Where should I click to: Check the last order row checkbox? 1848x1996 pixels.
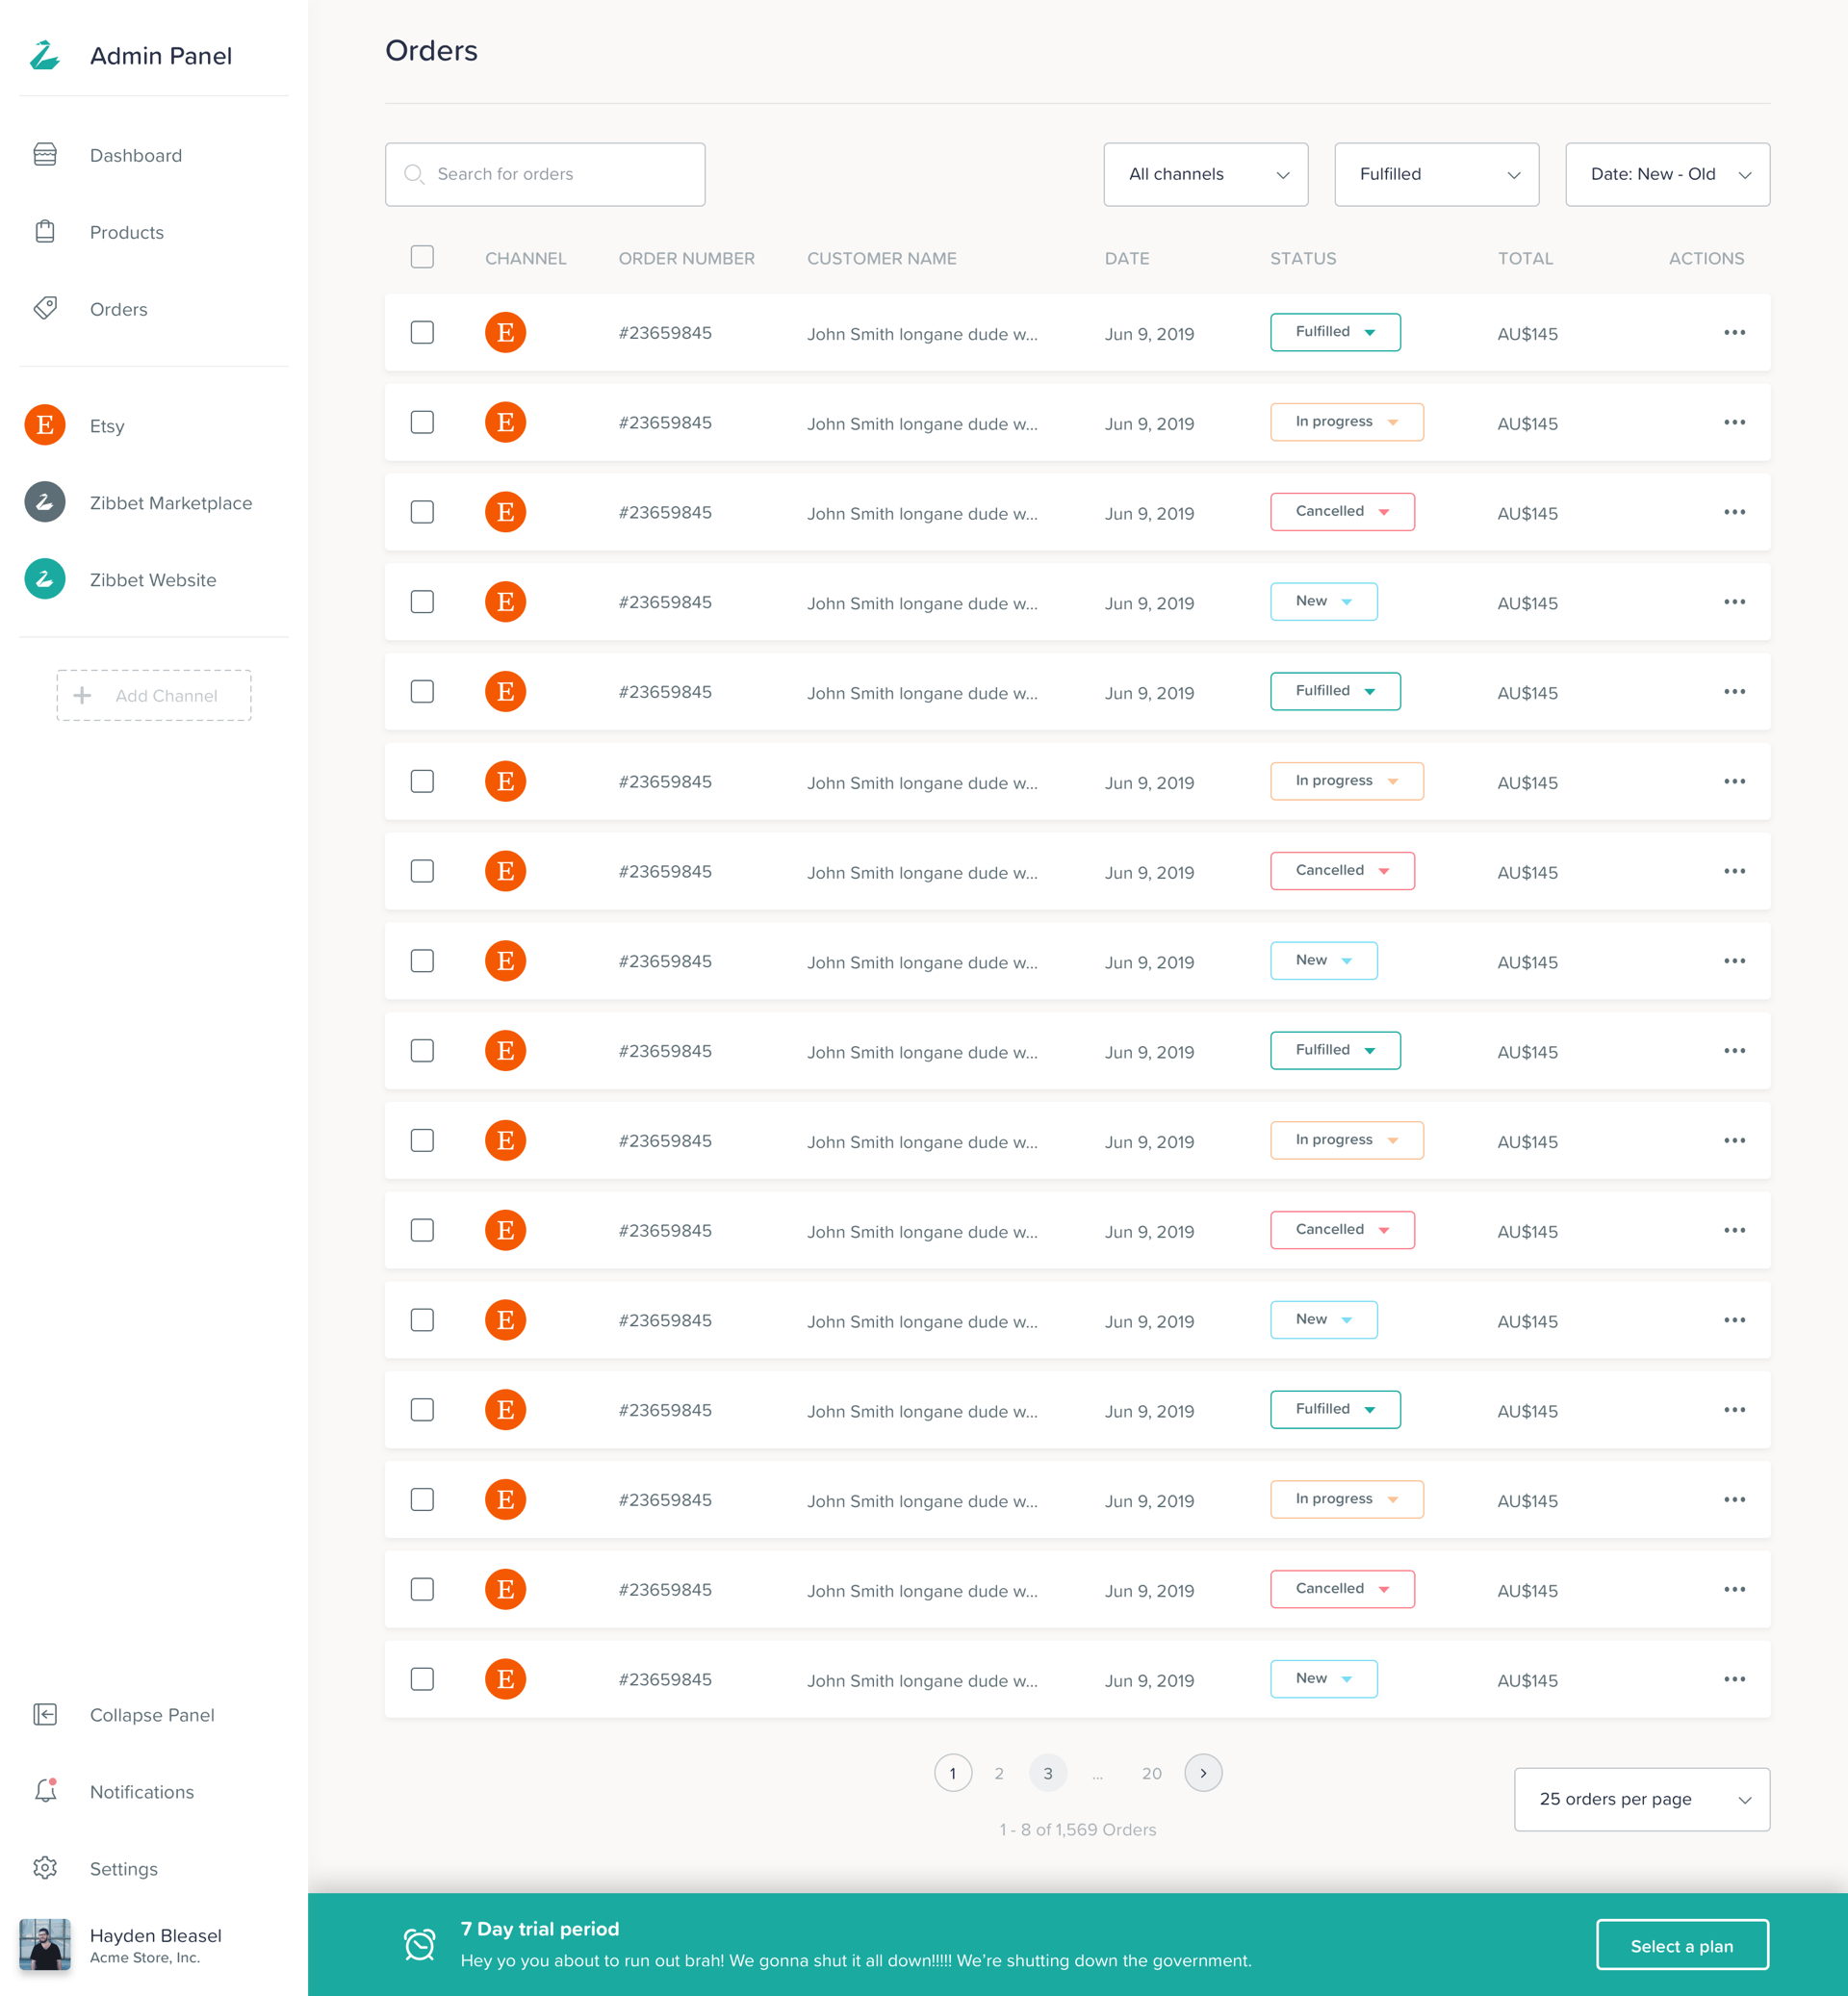pyautogui.click(x=422, y=1679)
